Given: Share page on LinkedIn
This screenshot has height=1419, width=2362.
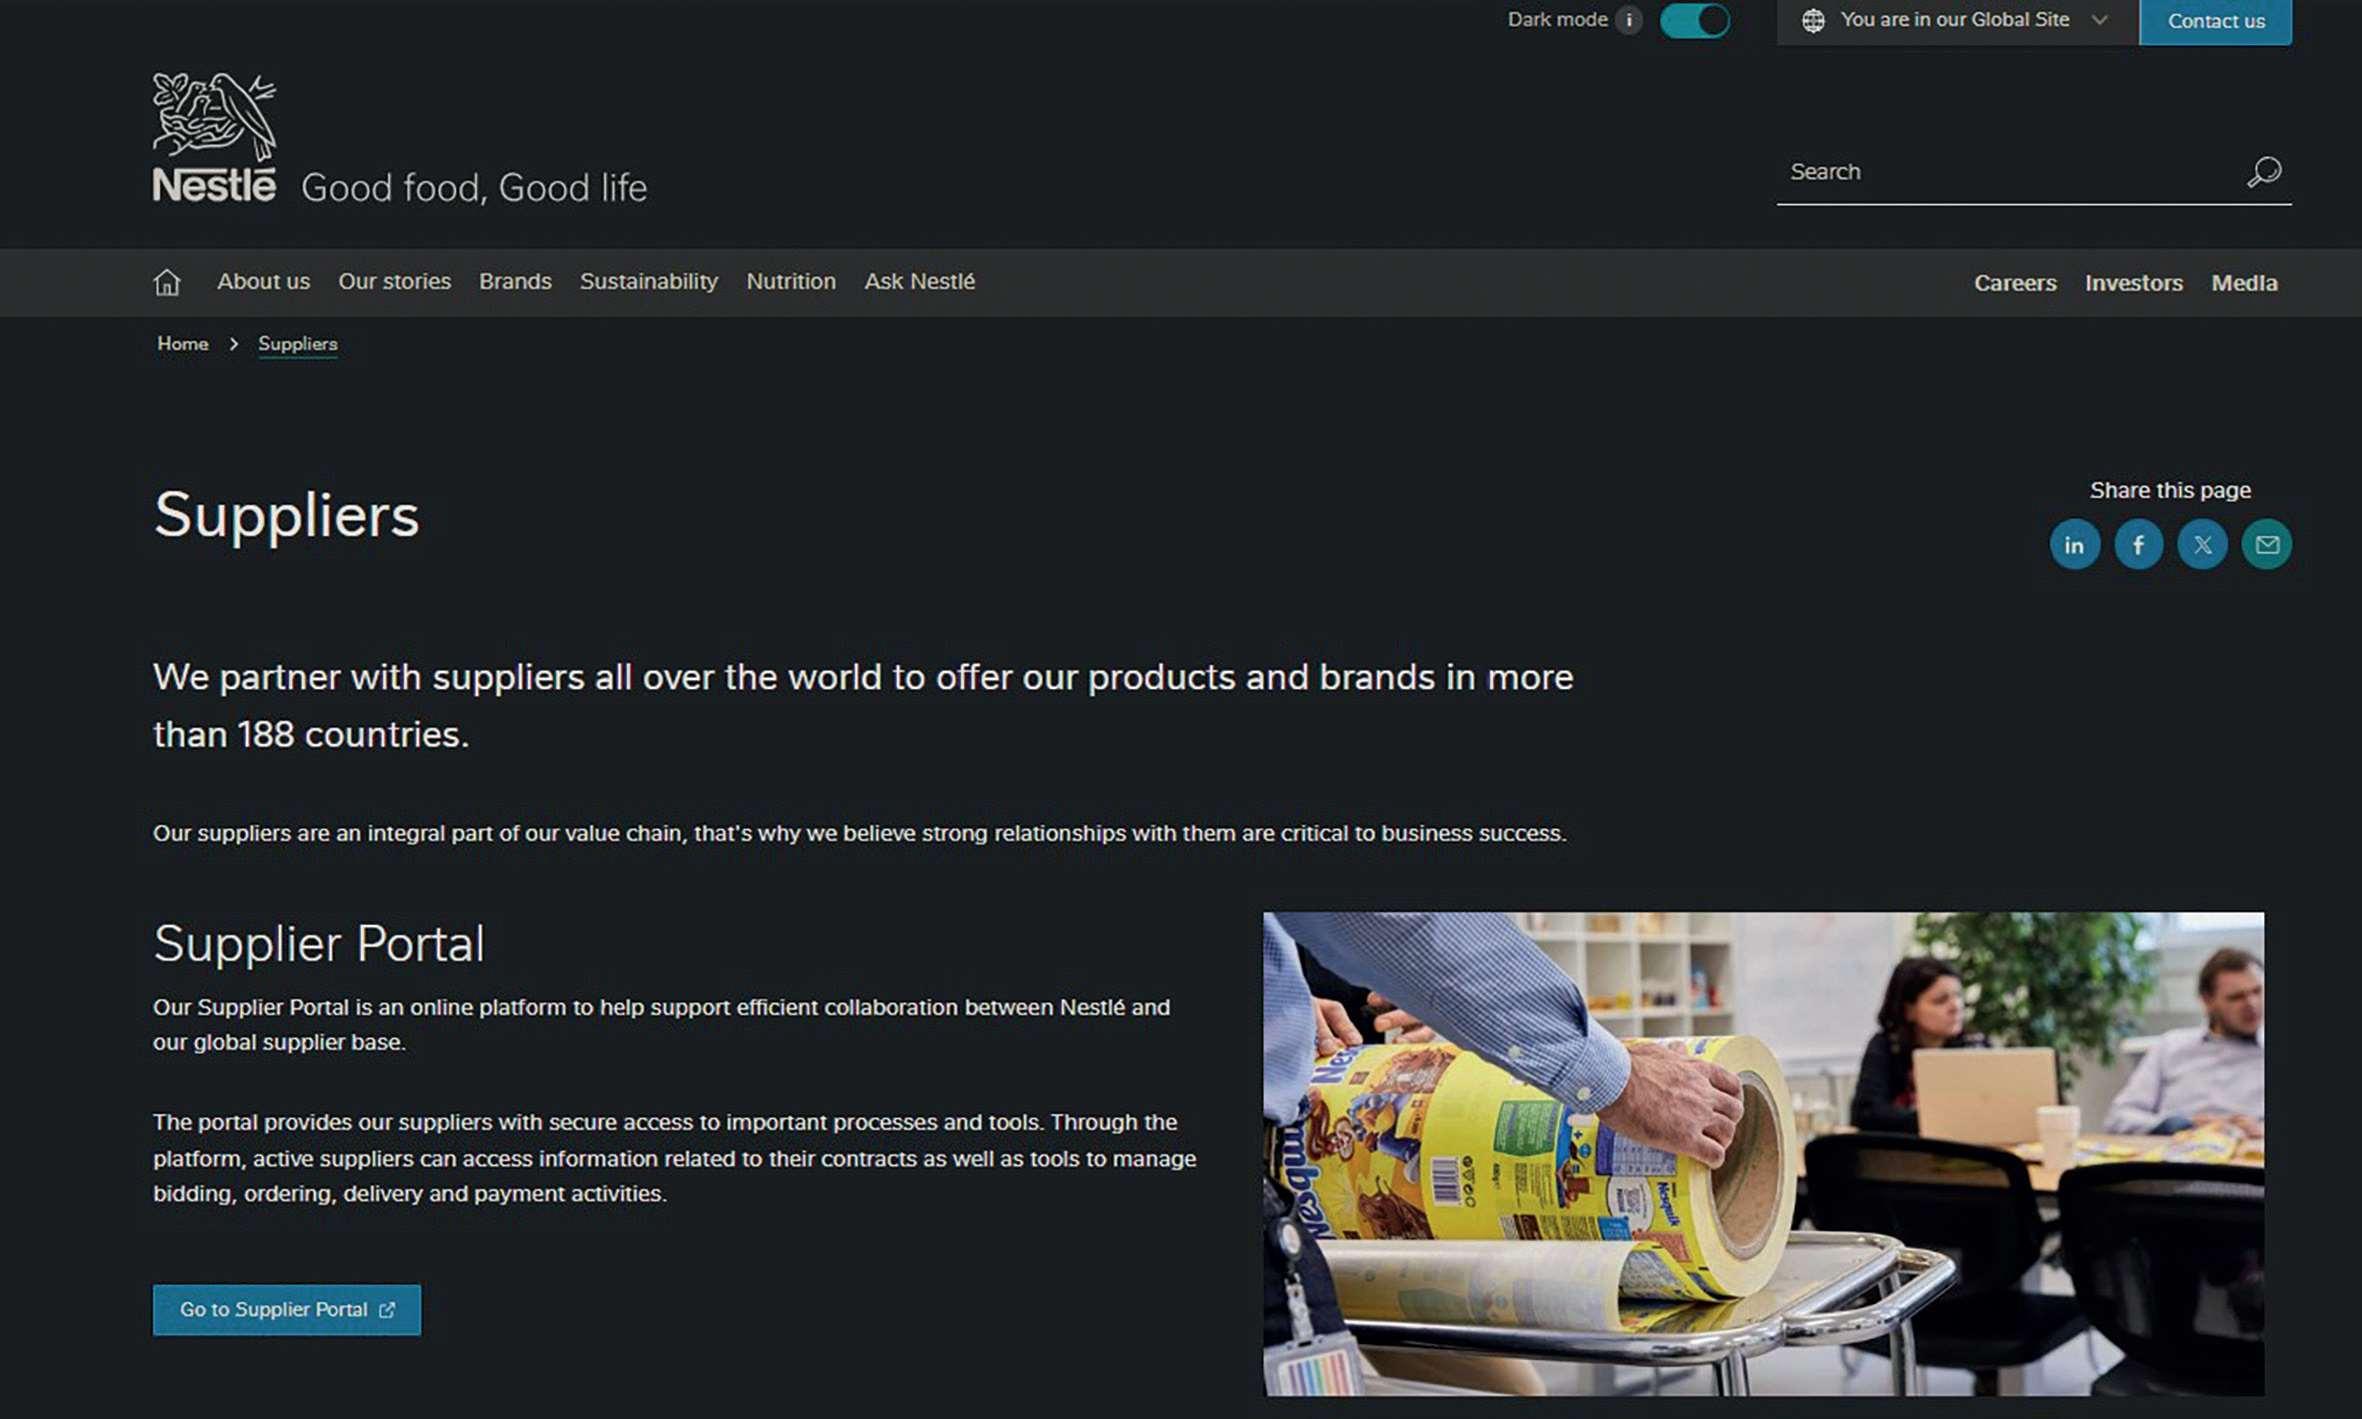Looking at the screenshot, I should 2074,545.
